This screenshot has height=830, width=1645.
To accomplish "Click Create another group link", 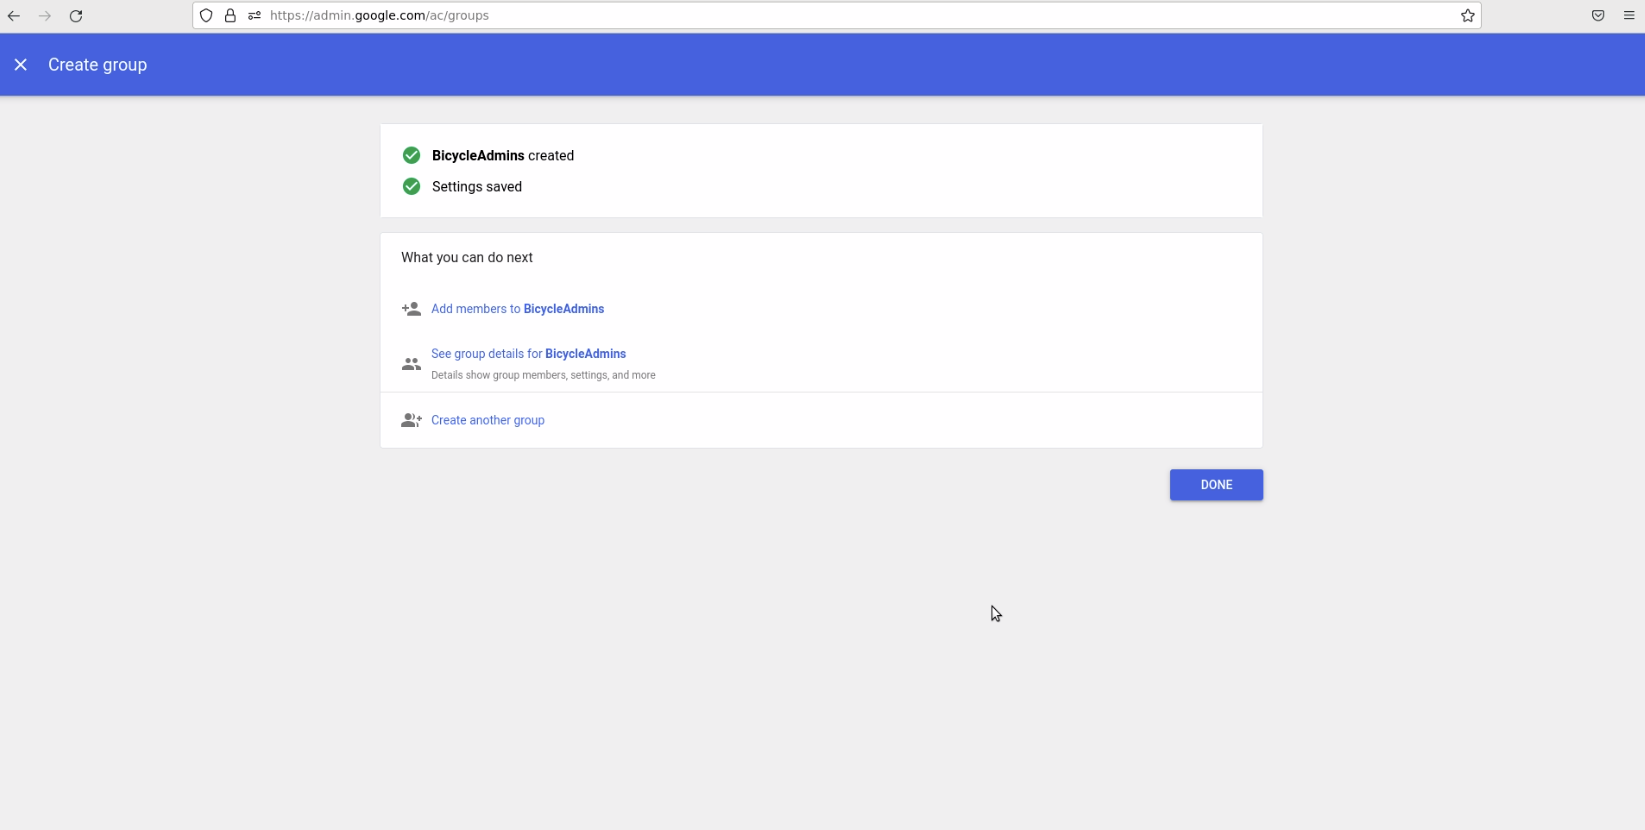I will tap(488, 420).
